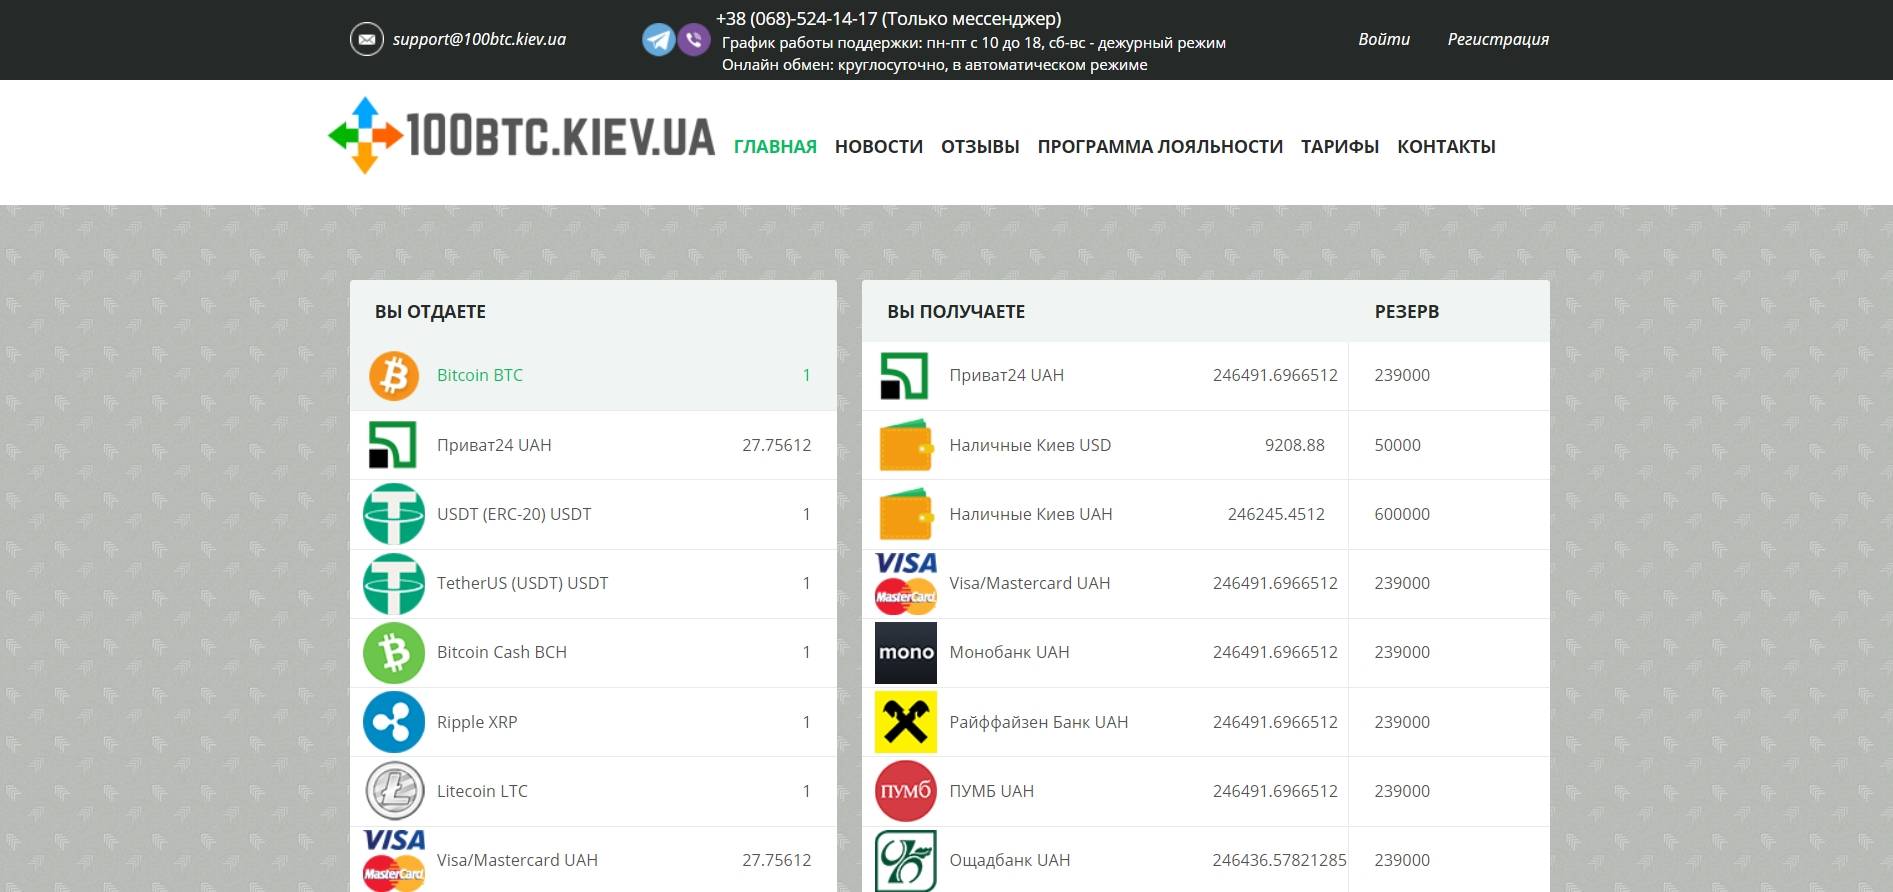Click rate 246245.4512 for Наличные Киев UAH
Viewport: 1893px width, 892px height.
click(1276, 514)
